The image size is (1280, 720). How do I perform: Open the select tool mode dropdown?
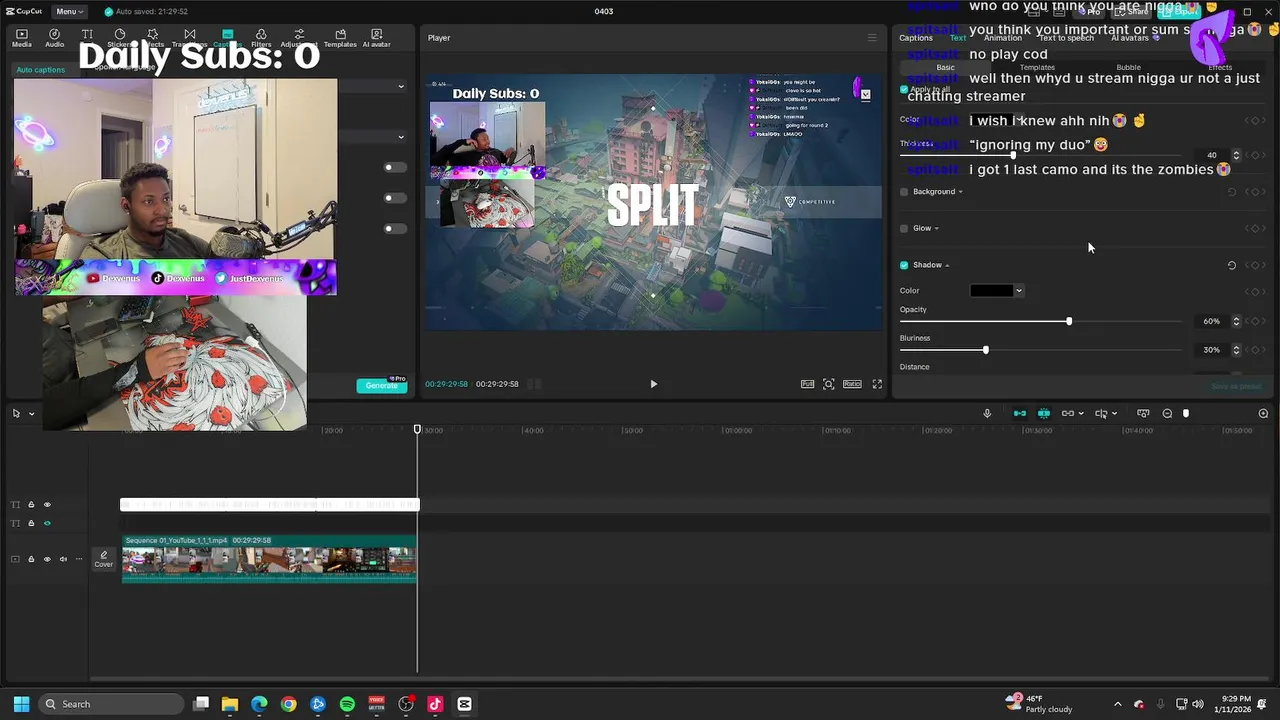[x=31, y=413]
